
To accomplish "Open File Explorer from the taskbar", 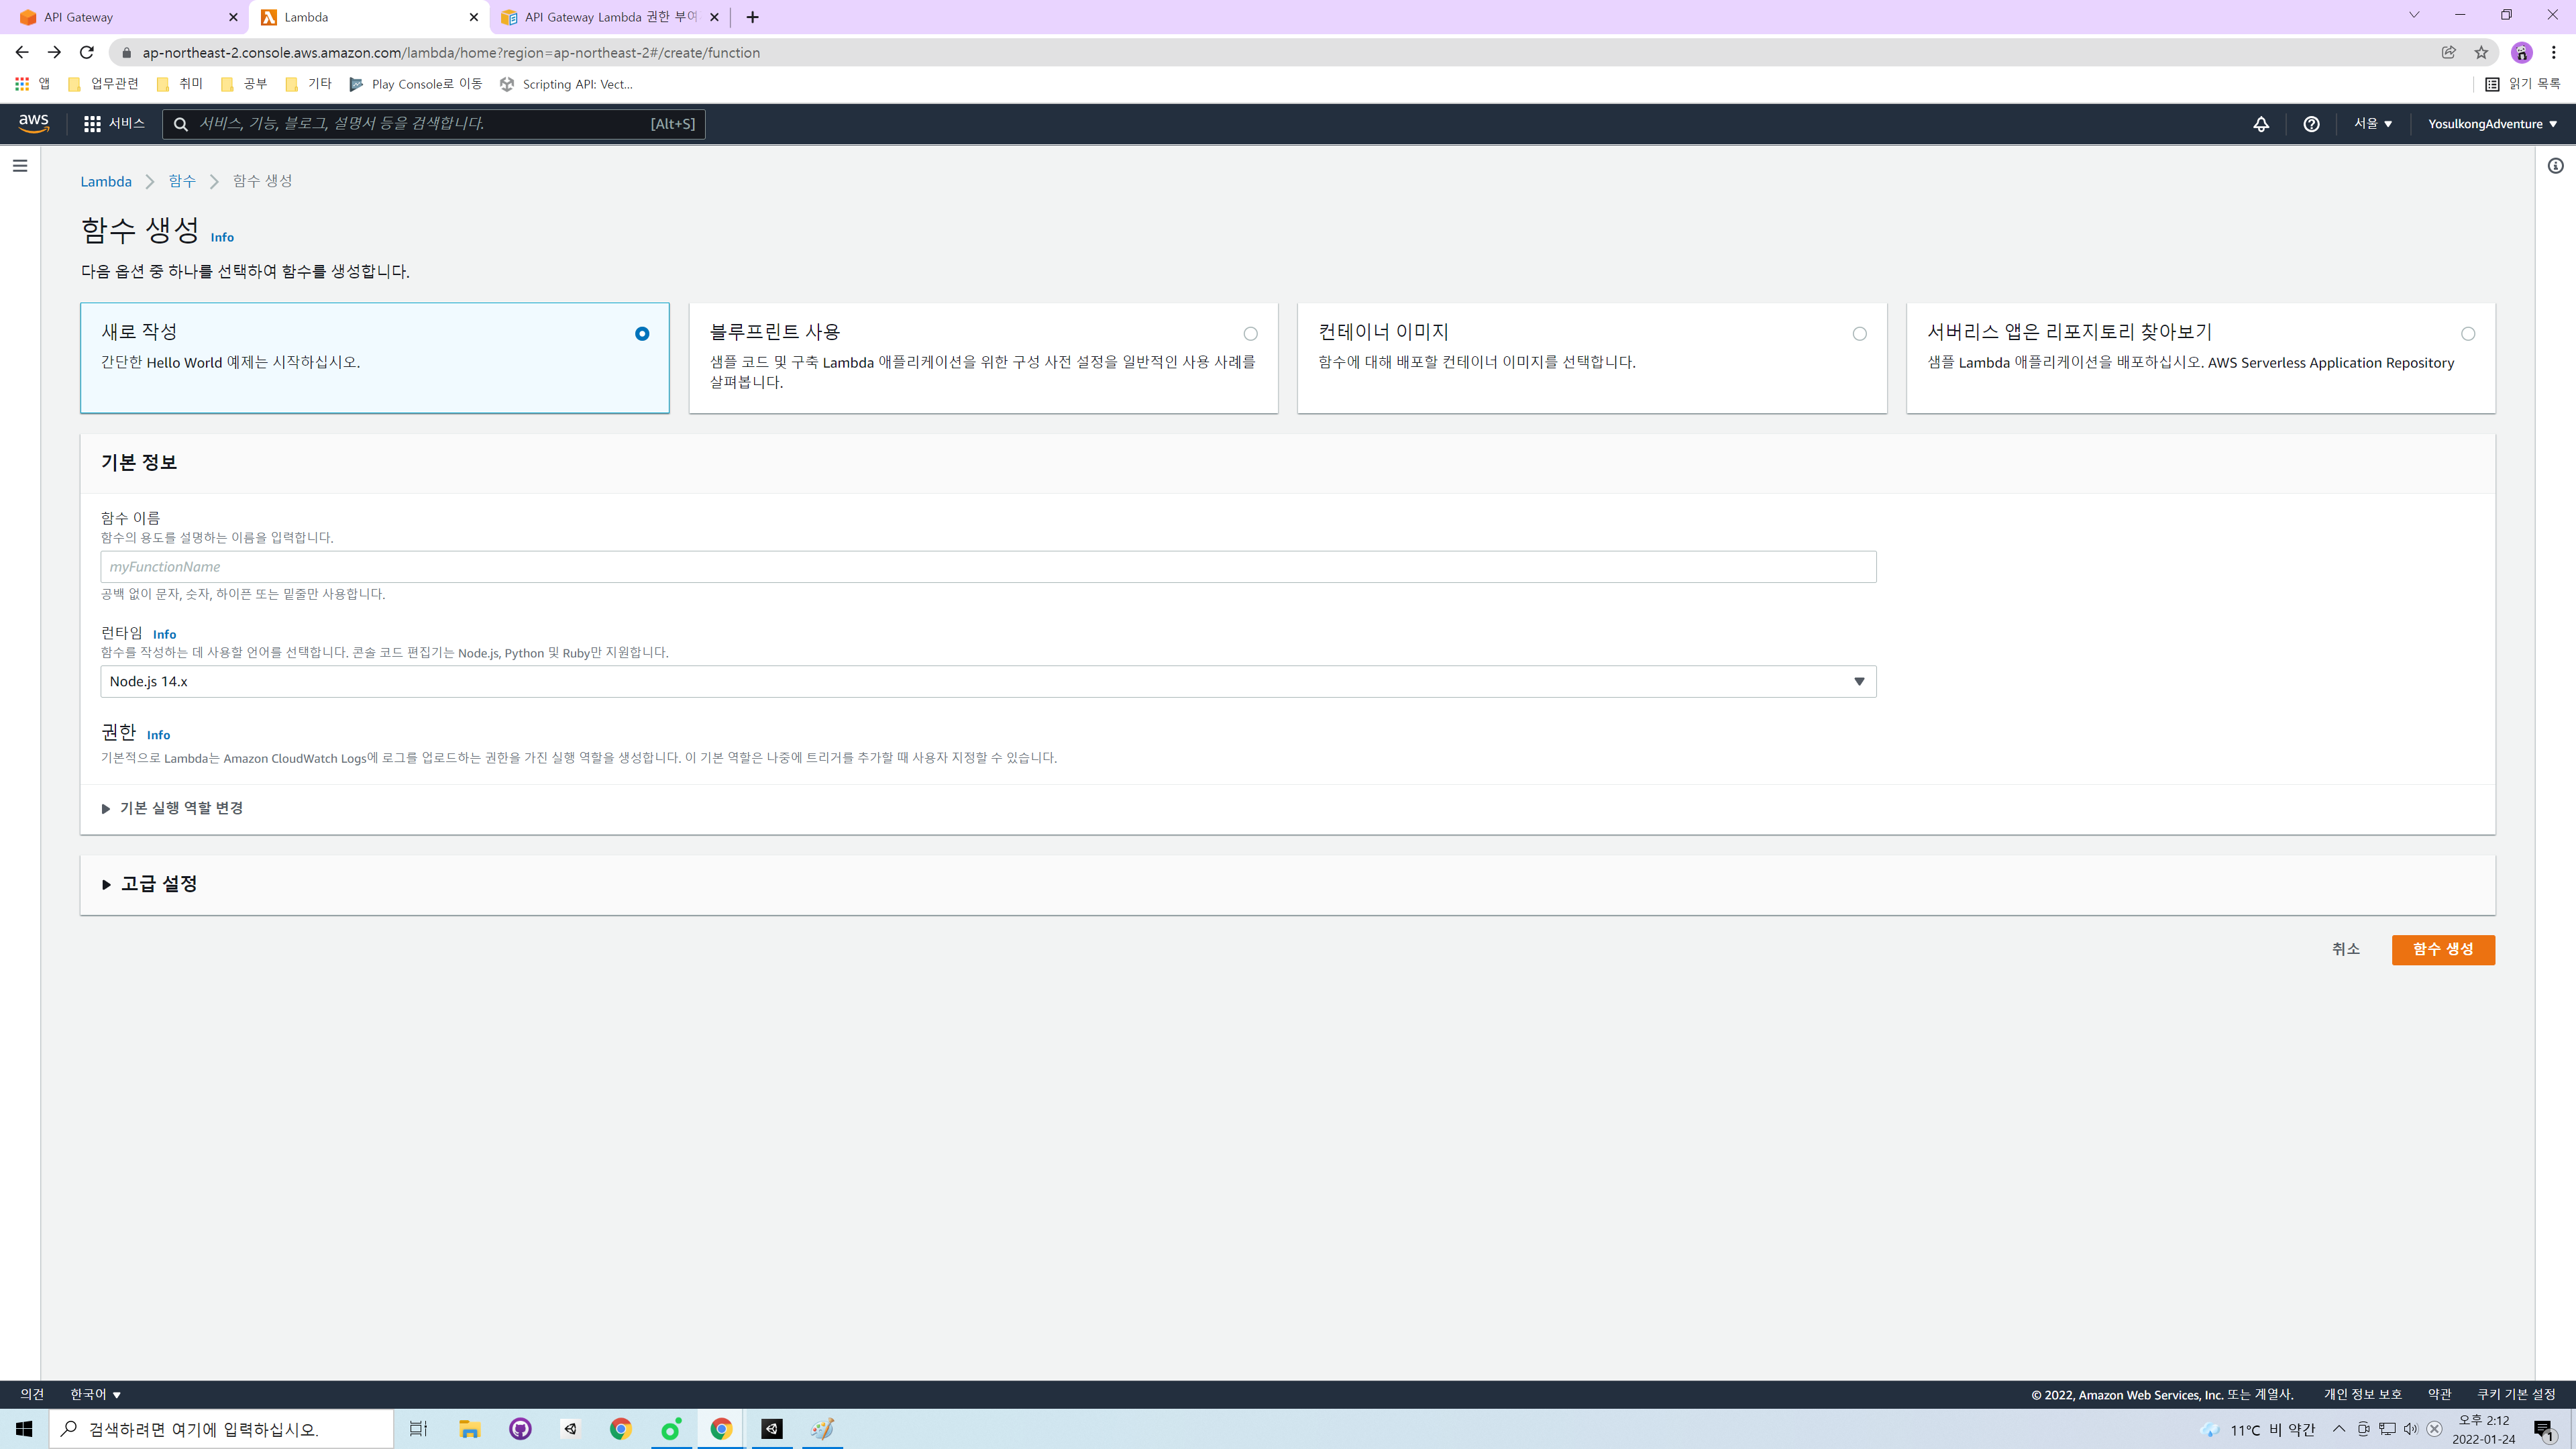I will pyautogui.click(x=469, y=1429).
